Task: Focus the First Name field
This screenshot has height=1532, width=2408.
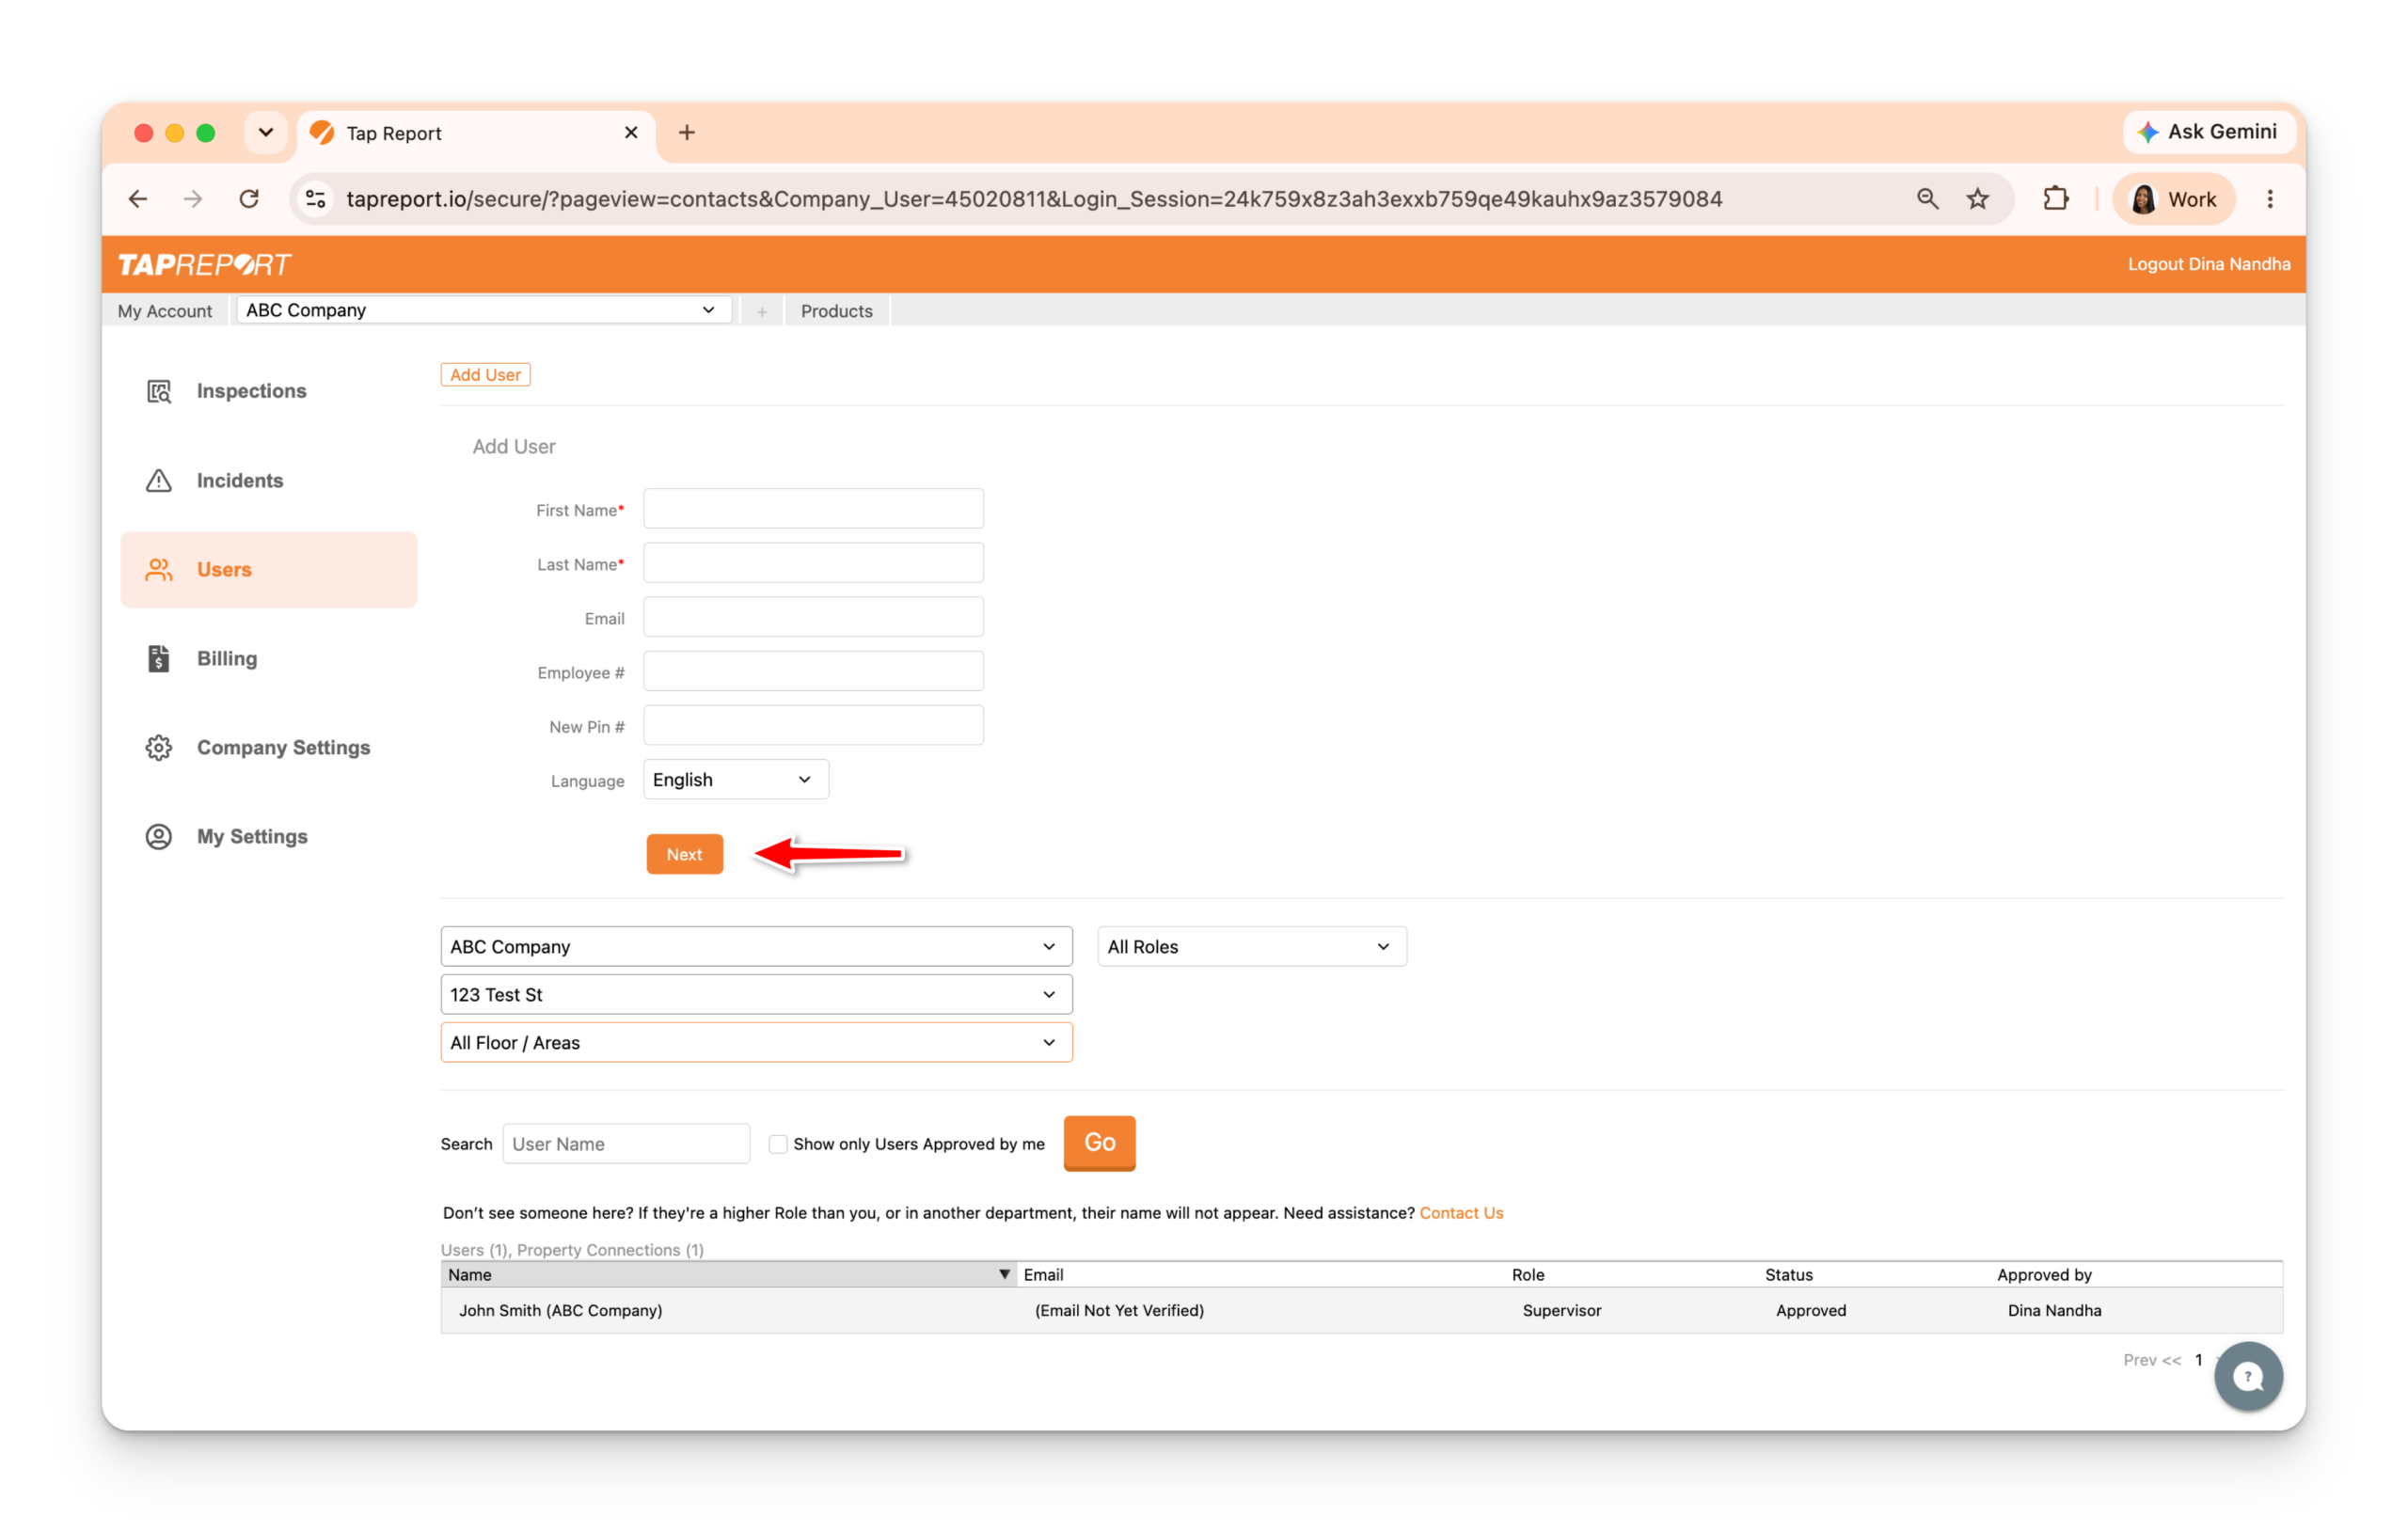Action: [x=813, y=509]
